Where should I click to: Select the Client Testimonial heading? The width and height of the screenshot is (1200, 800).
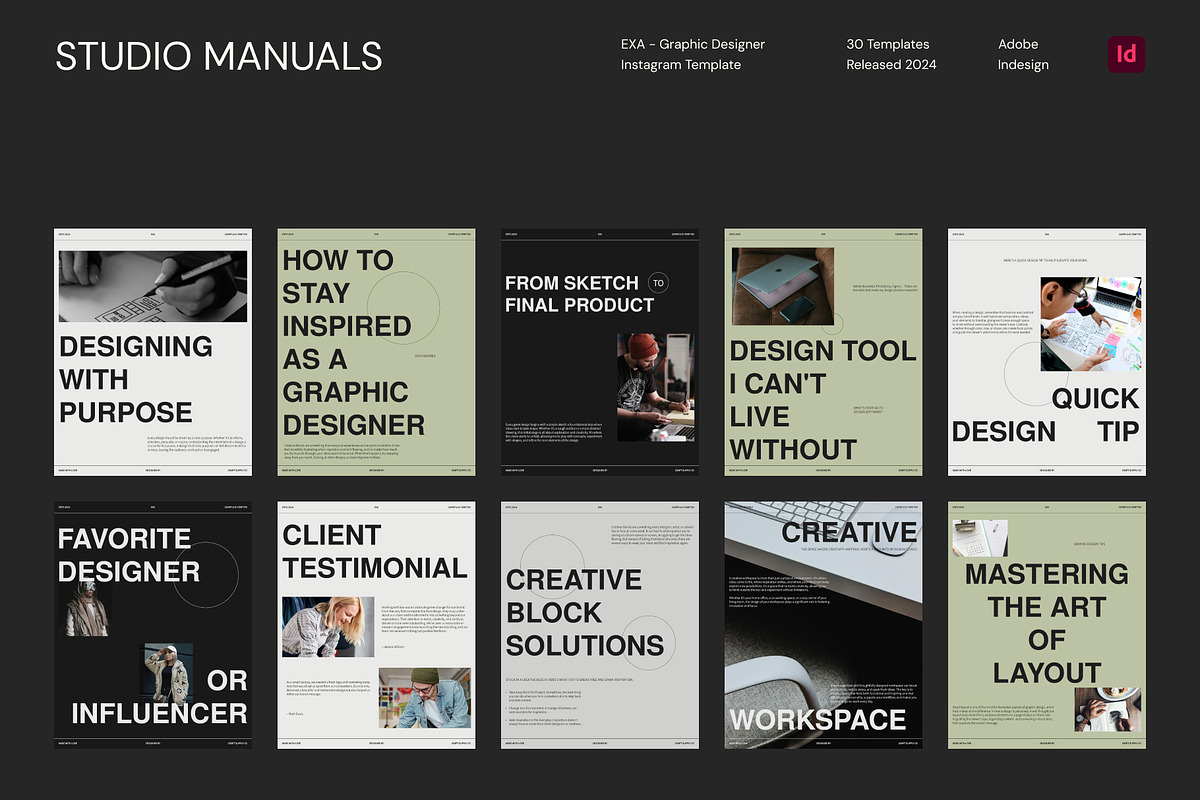click(375, 551)
